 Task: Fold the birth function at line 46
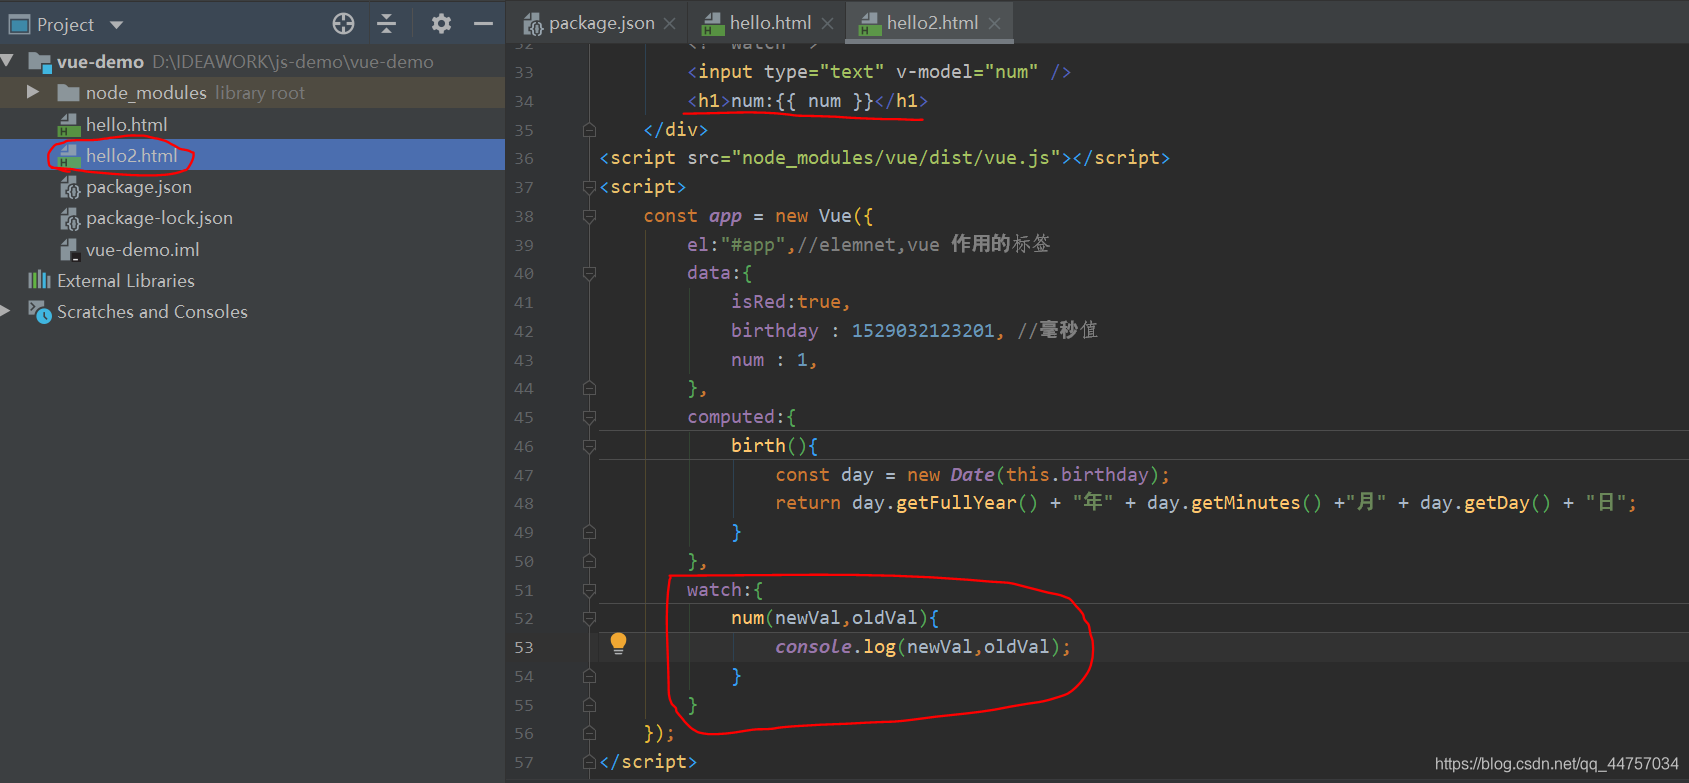589,446
